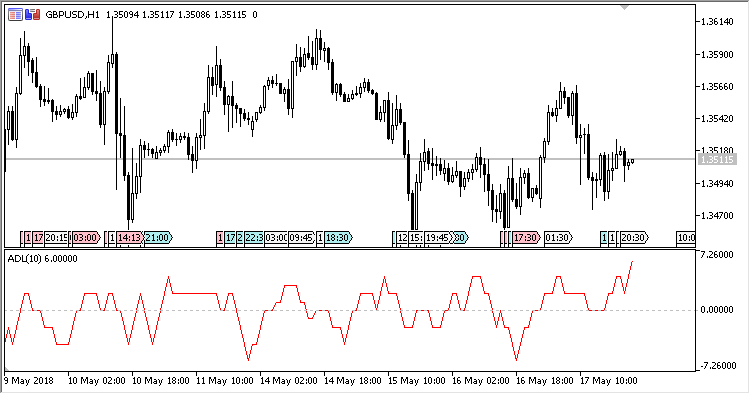Click the 1.34700 price scale label
Screen dimensions: 750x394
point(717,216)
